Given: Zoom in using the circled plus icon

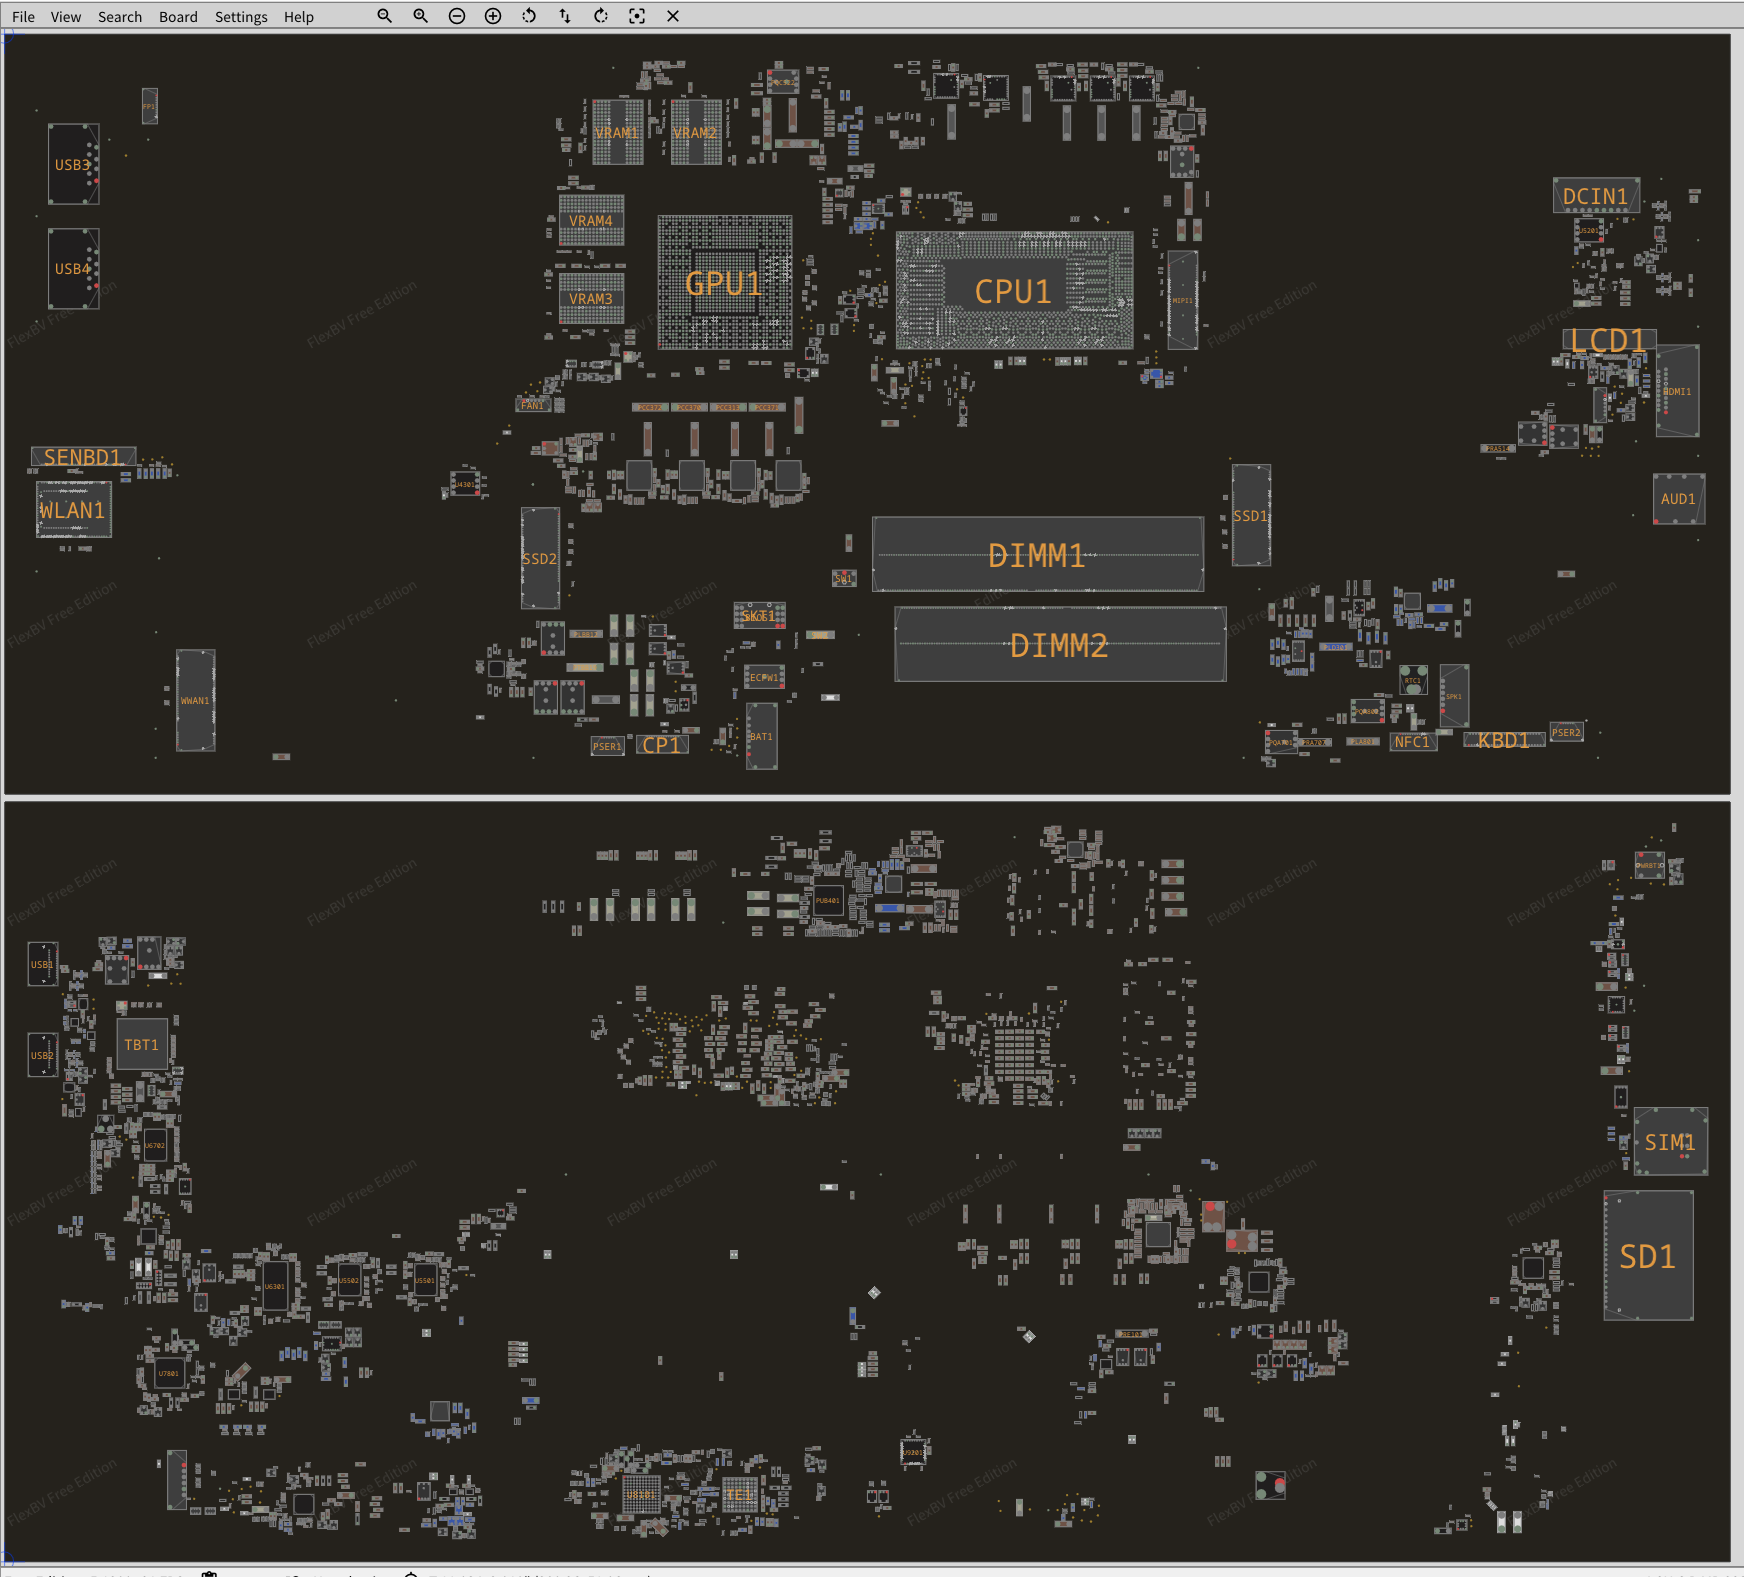Looking at the screenshot, I should tap(493, 16).
